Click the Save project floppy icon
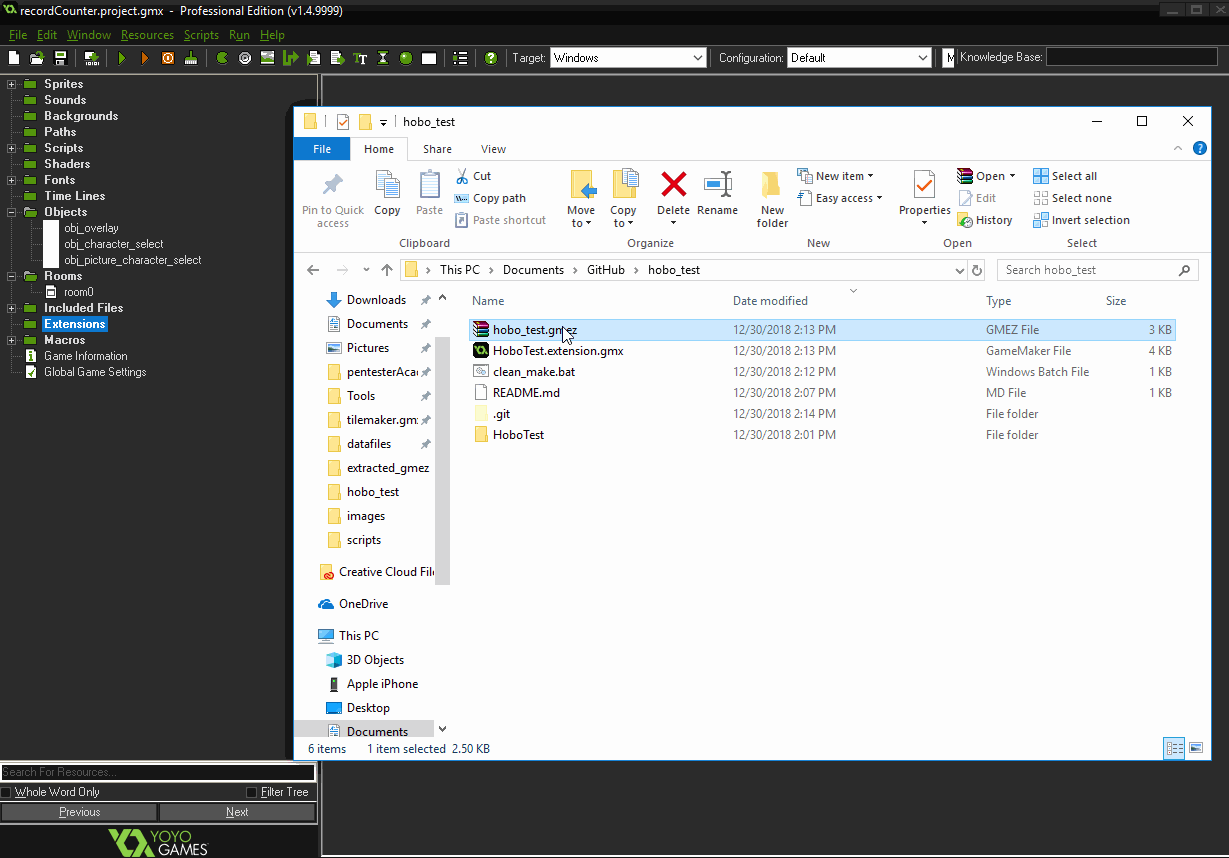 point(60,58)
